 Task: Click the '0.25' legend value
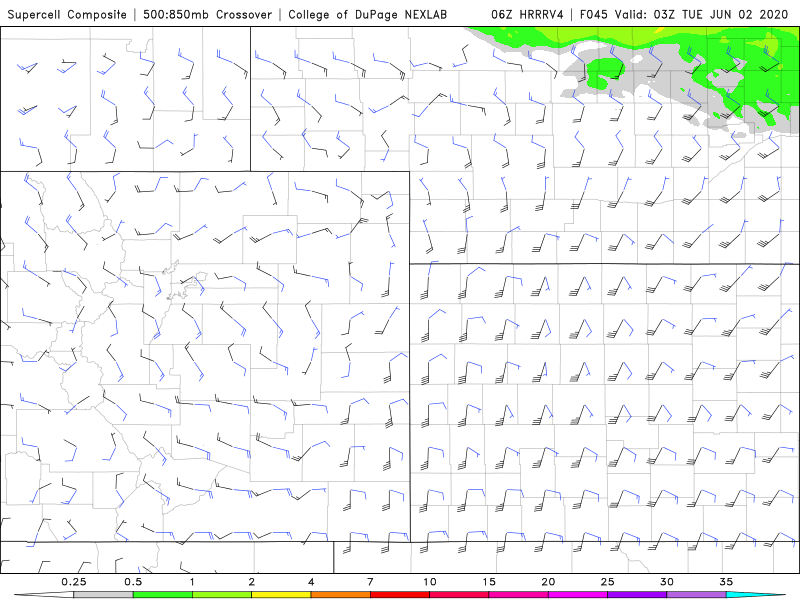(74, 582)
